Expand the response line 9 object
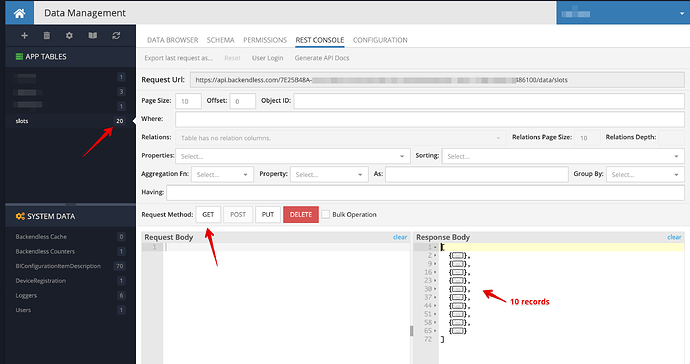The width and height of the screenshot is (690, 364). (x=435, y=264)
